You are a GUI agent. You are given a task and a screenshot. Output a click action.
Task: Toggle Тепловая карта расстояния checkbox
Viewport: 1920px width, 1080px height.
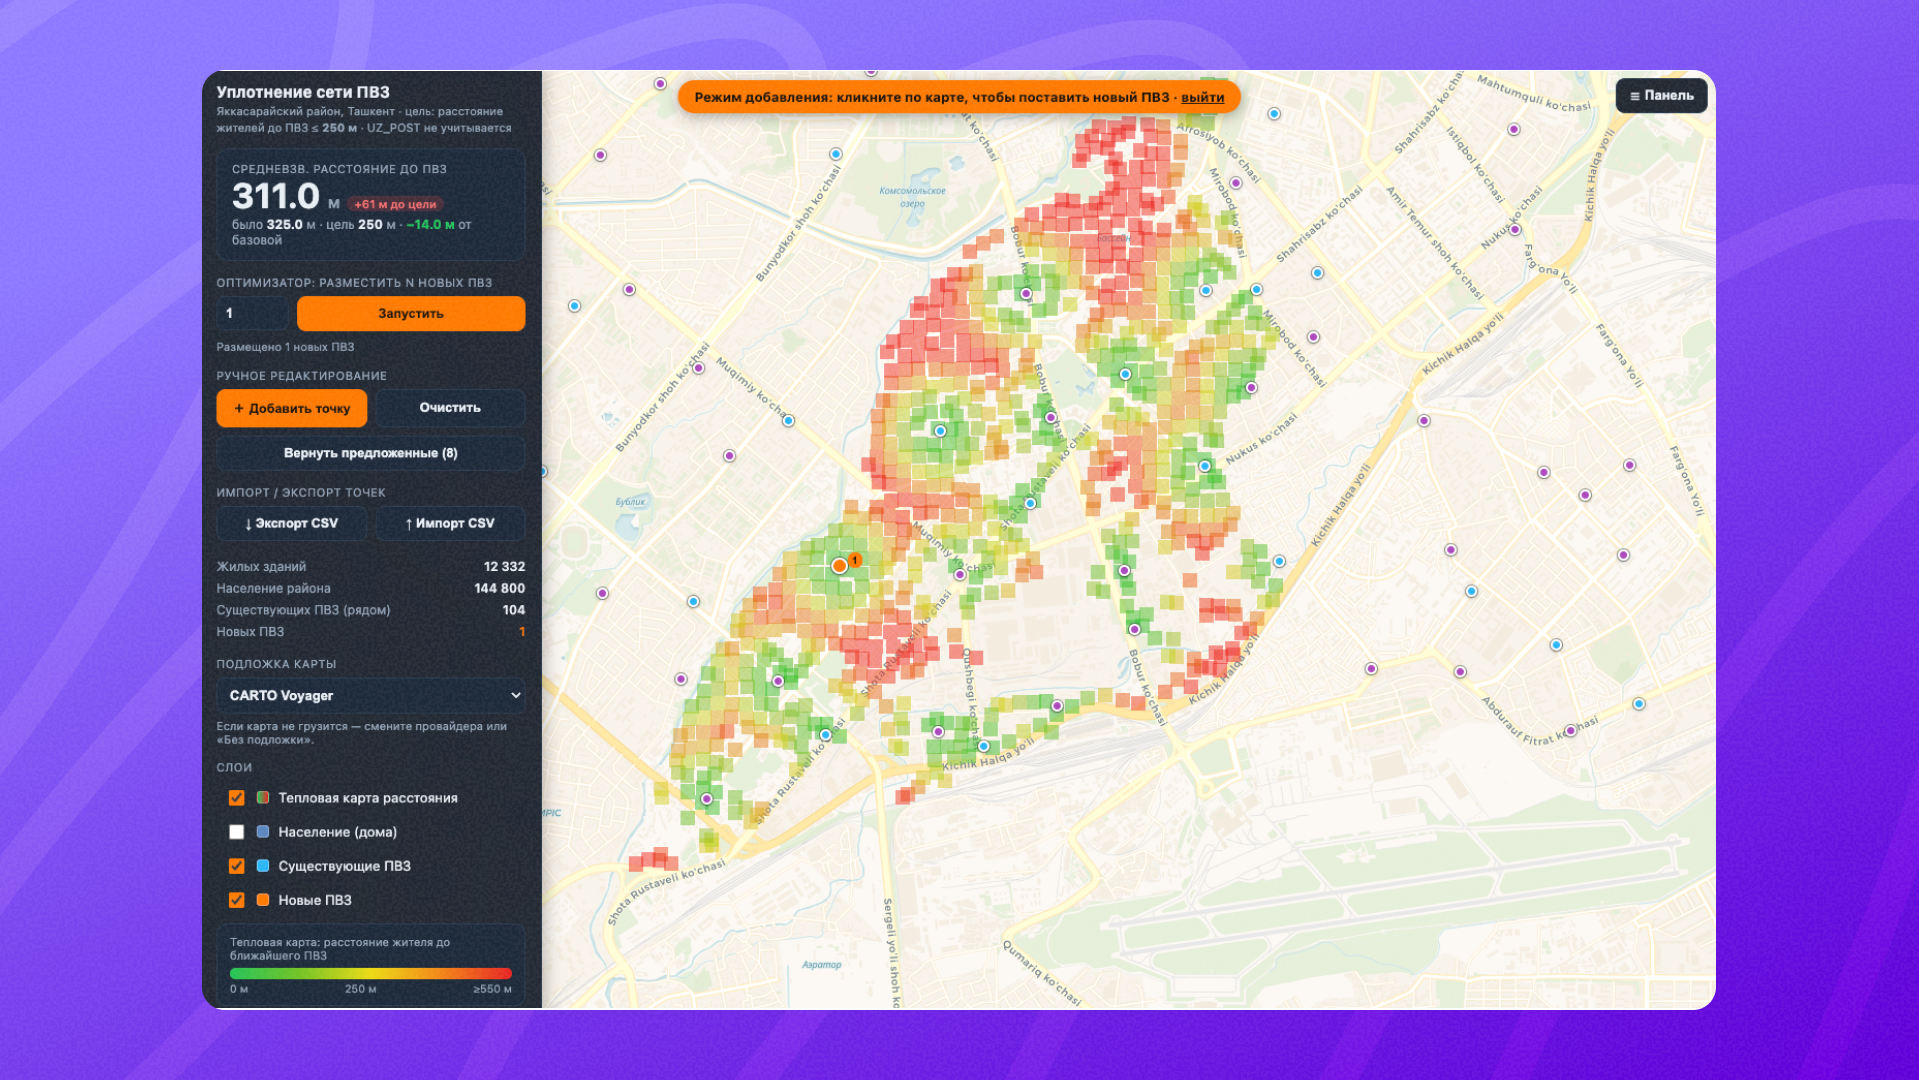click(x=236, y=798)
